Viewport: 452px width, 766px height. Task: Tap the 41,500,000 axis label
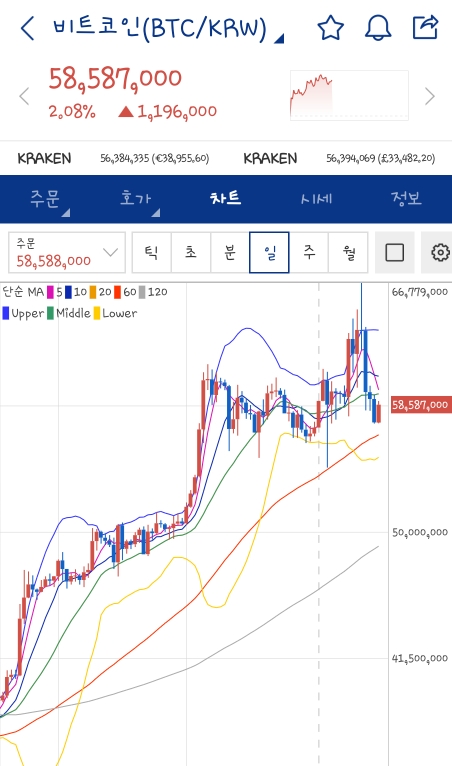pyautogui.click(x=420, y=658)
